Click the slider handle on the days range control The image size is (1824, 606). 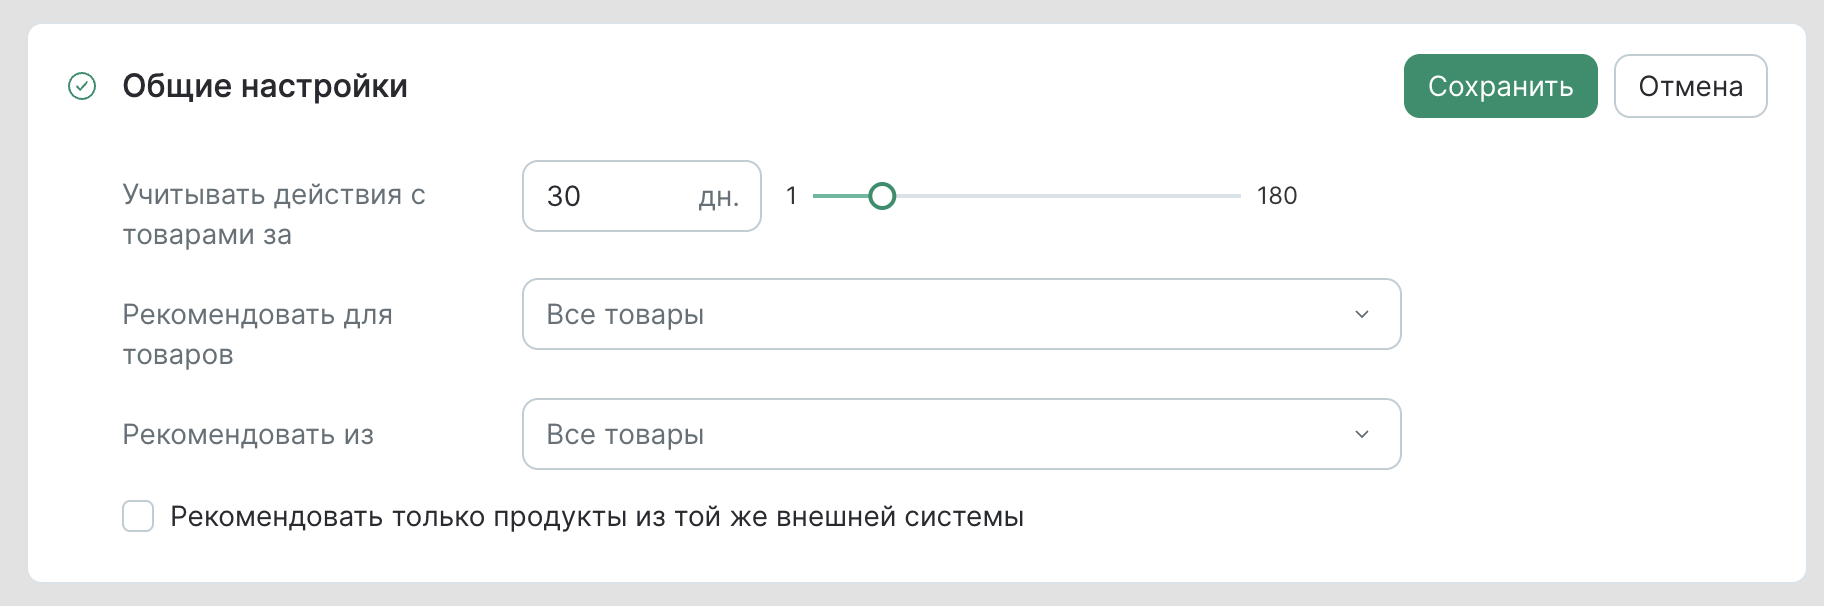[x=885, y=196]
